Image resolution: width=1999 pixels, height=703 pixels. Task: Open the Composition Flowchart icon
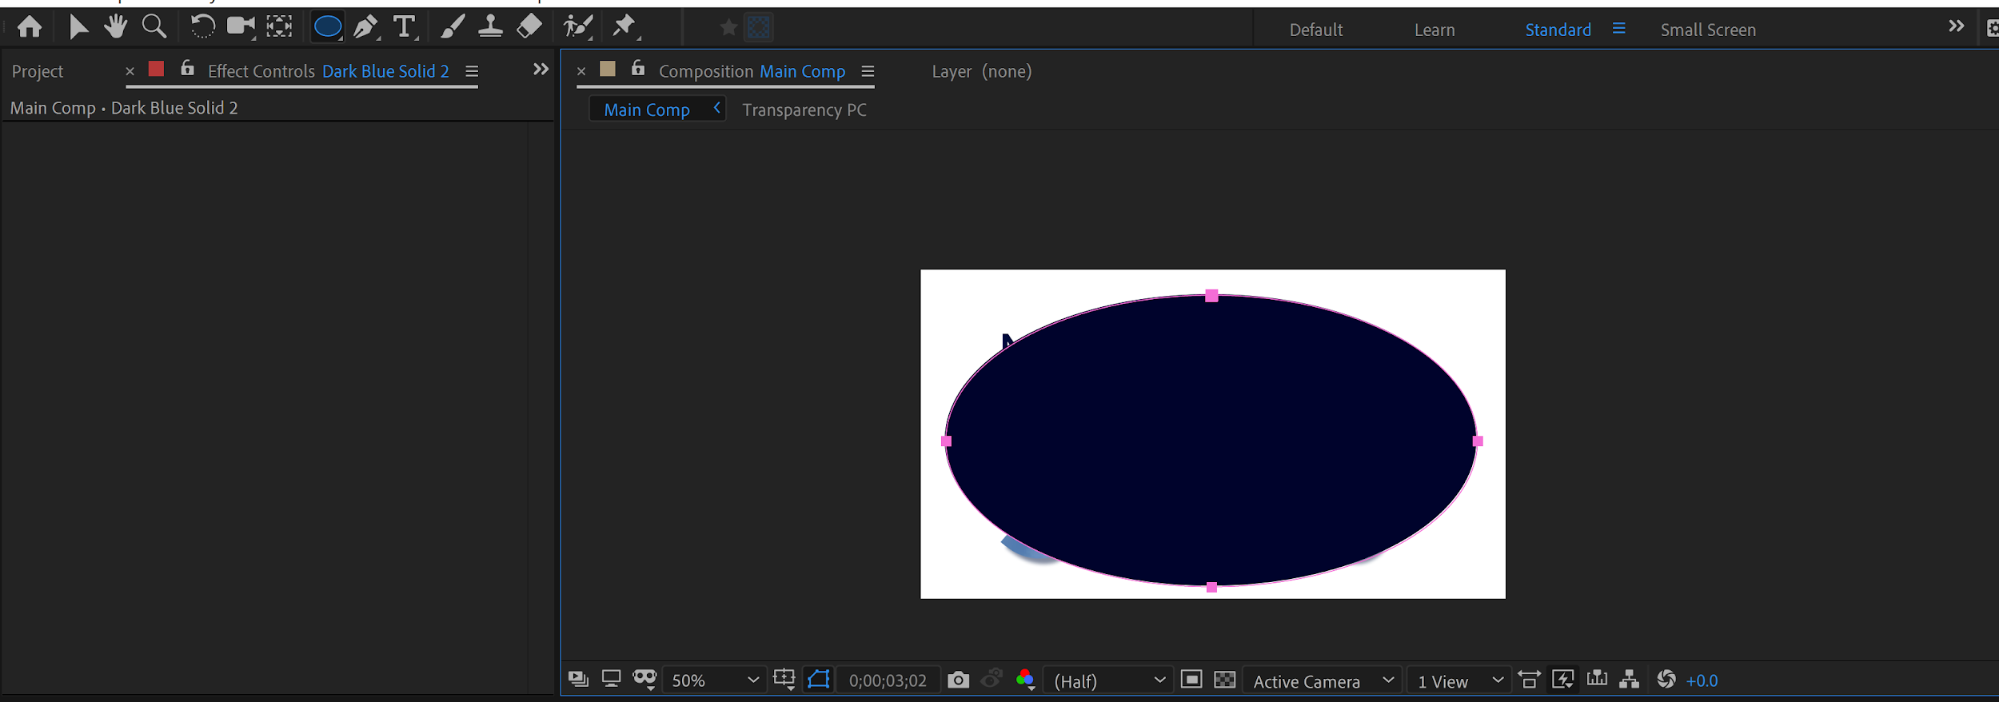[1630, 680]
